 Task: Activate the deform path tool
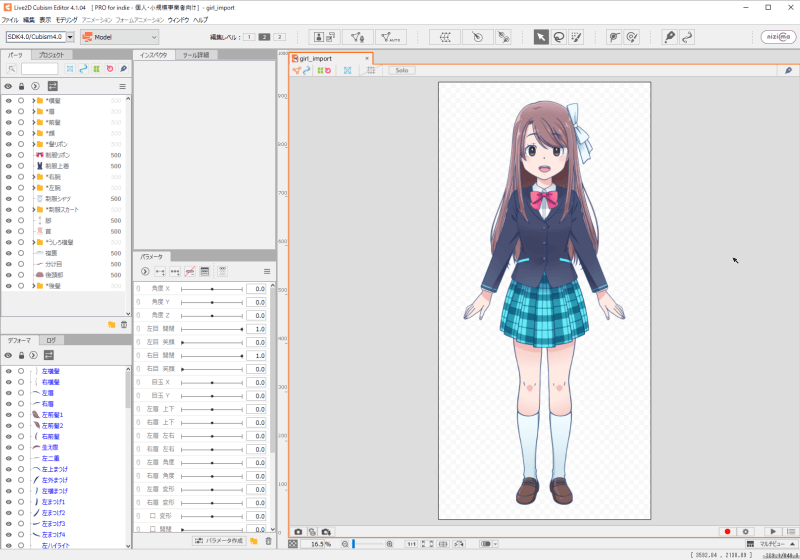tap(687, 37)
